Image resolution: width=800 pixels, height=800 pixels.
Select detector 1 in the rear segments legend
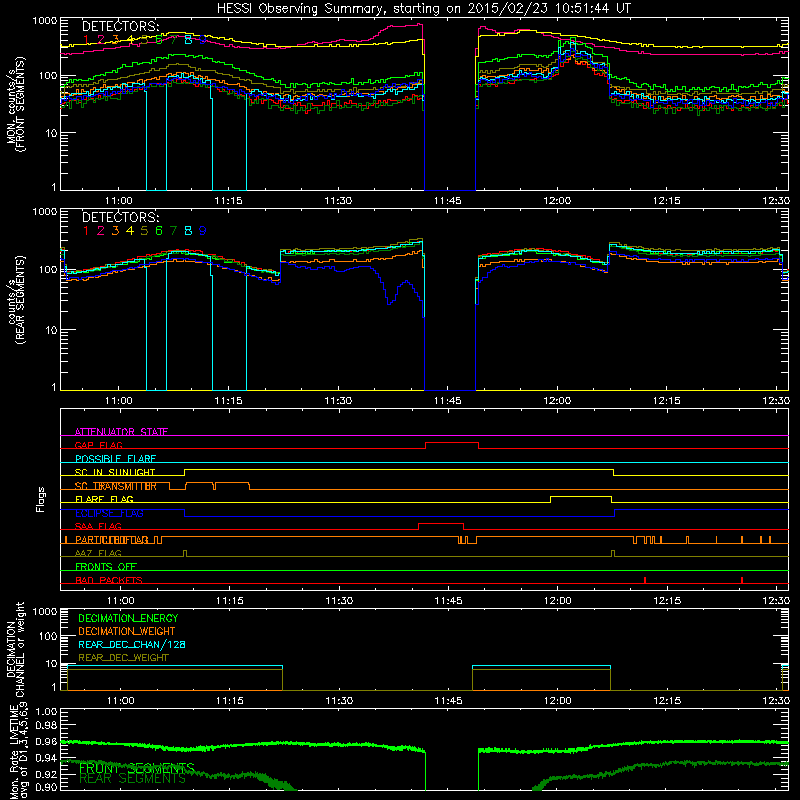coord(86,231)
